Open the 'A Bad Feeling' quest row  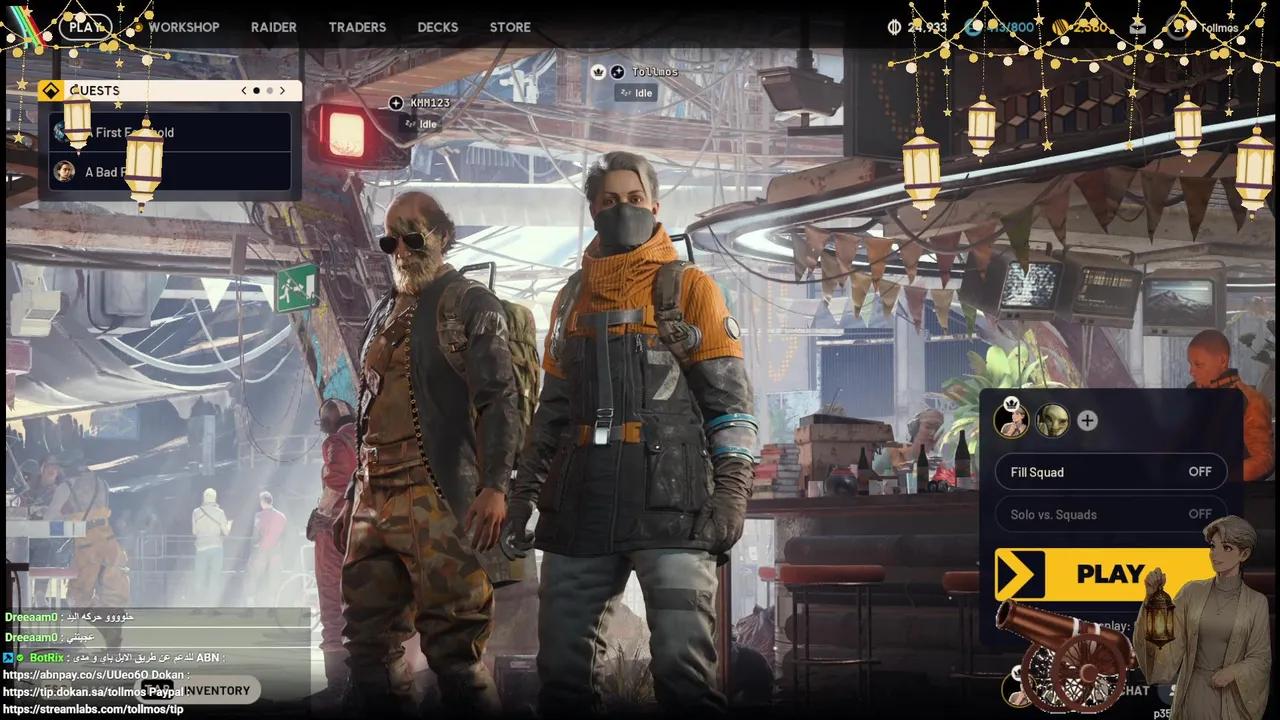click(x=170, y=171)
